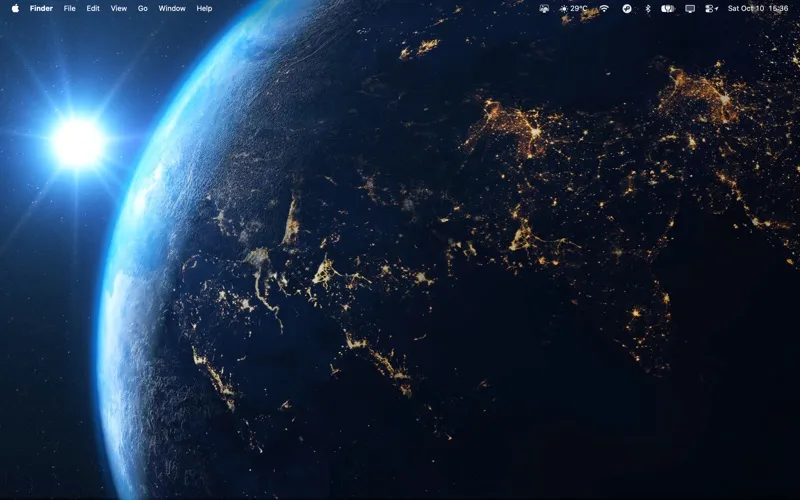Open the weather widget showing 29°C
The width and height of the screenshot is (800, 500).
[x=573, y=8]
